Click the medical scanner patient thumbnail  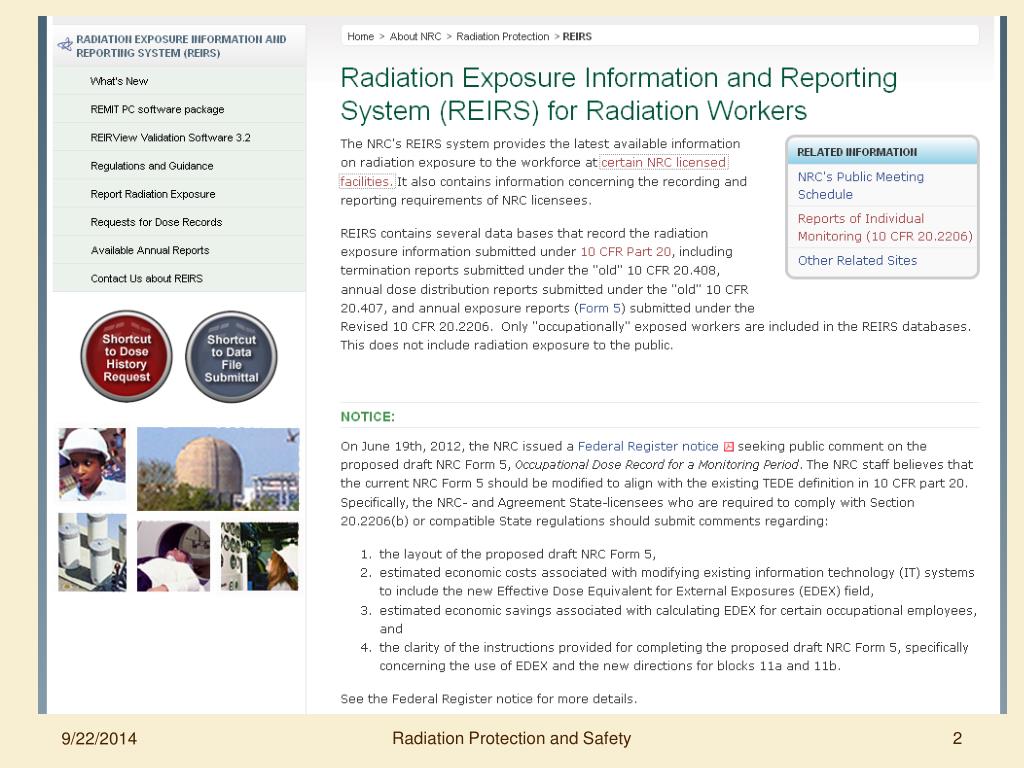coord(173,556)
